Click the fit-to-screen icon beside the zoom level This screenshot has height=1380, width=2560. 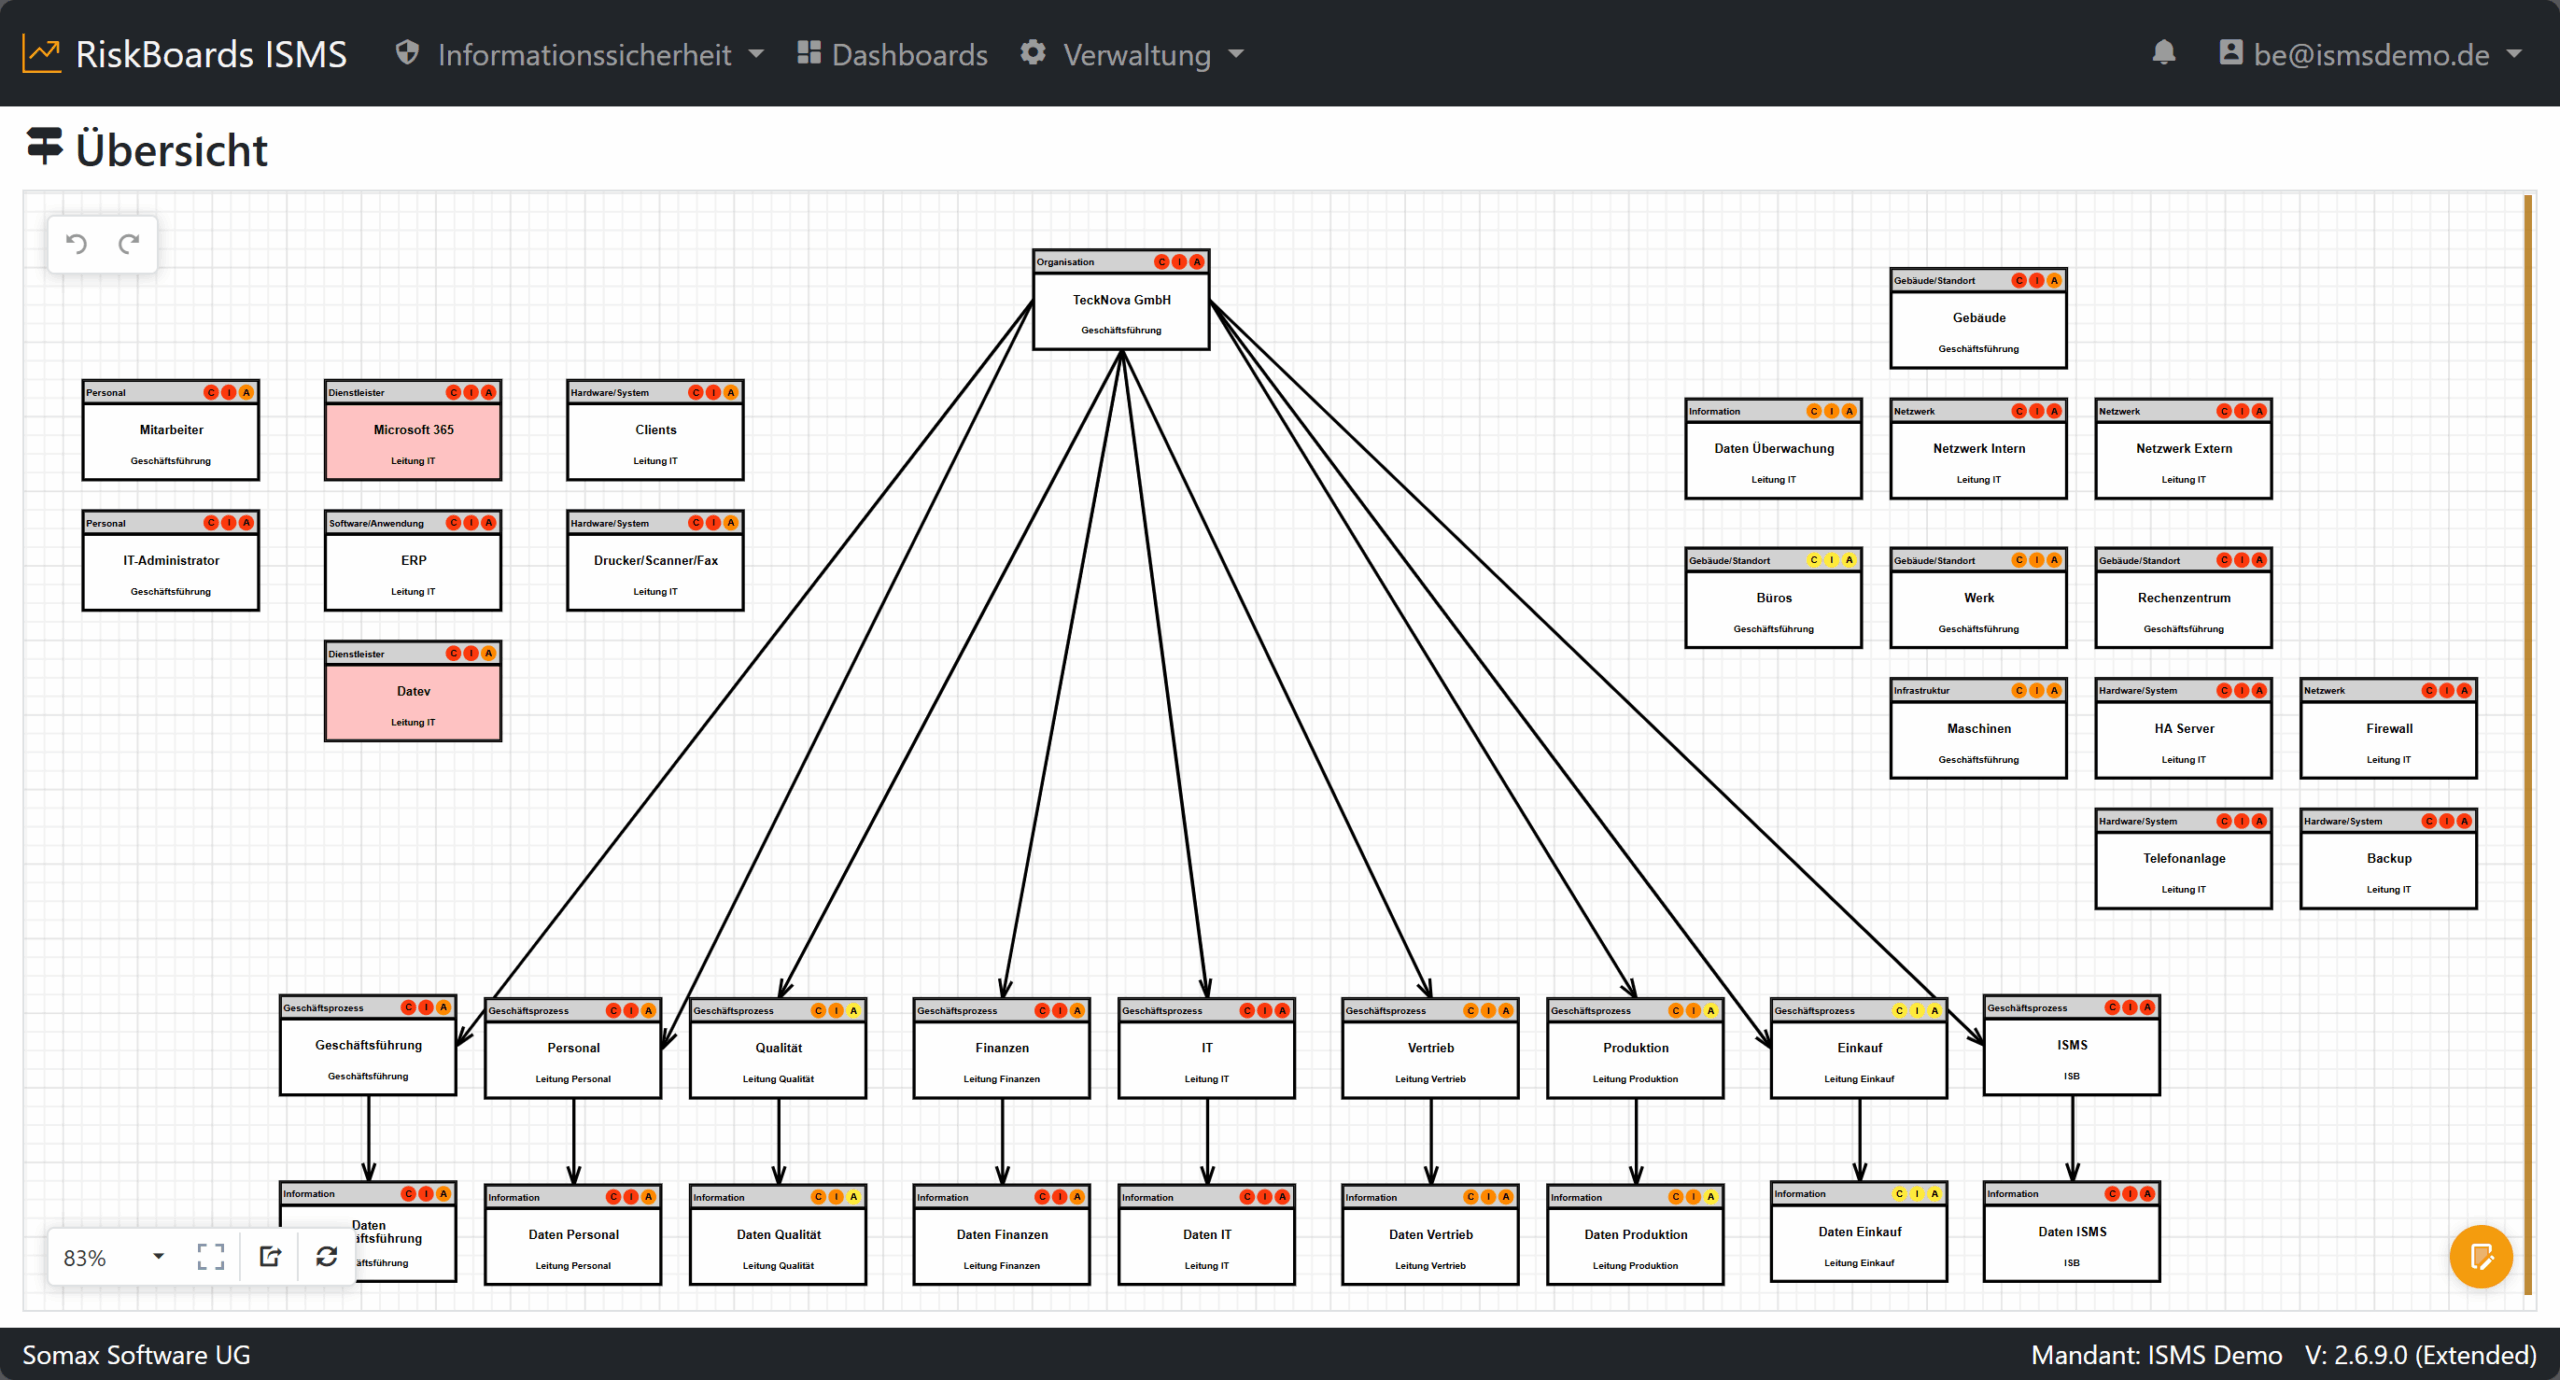tap(211, 1257)
